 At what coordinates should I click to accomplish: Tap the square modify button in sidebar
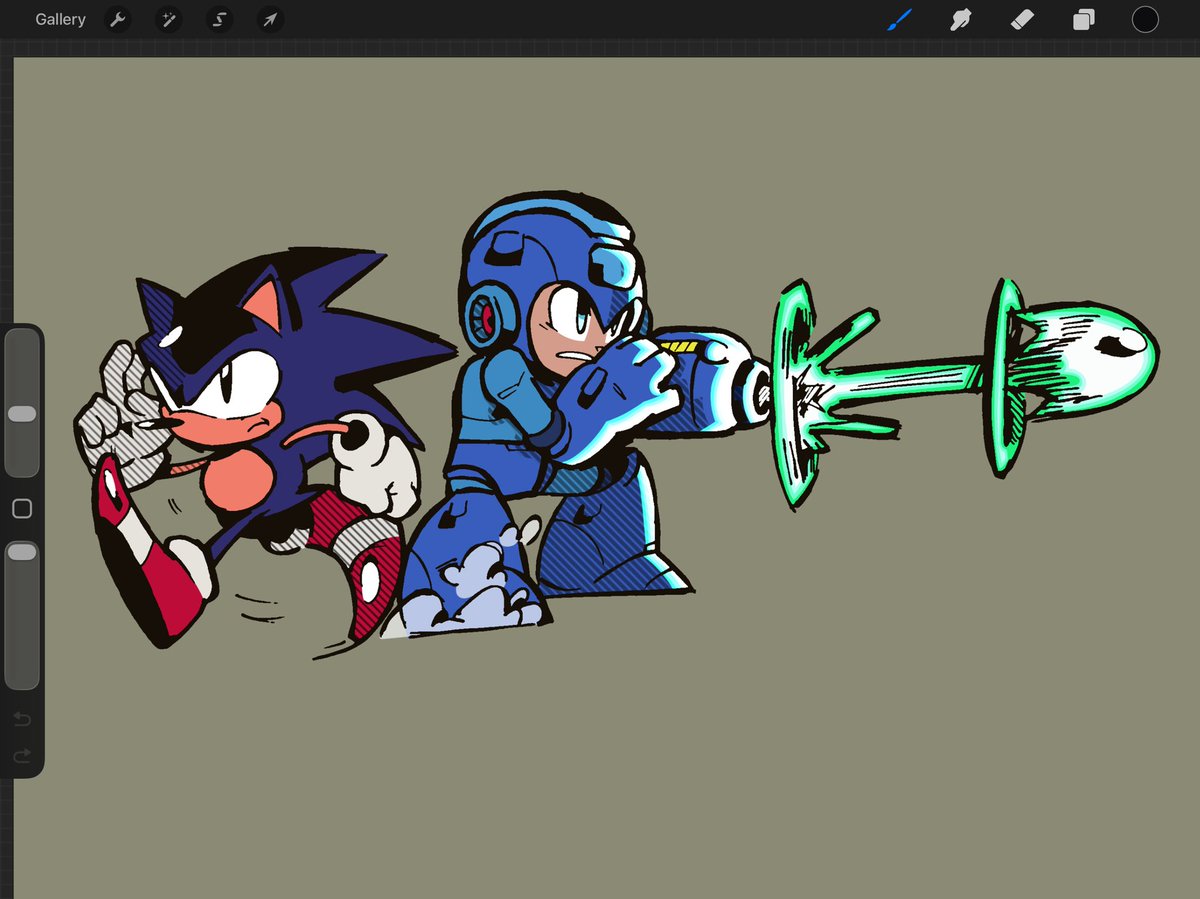[22, 509]
